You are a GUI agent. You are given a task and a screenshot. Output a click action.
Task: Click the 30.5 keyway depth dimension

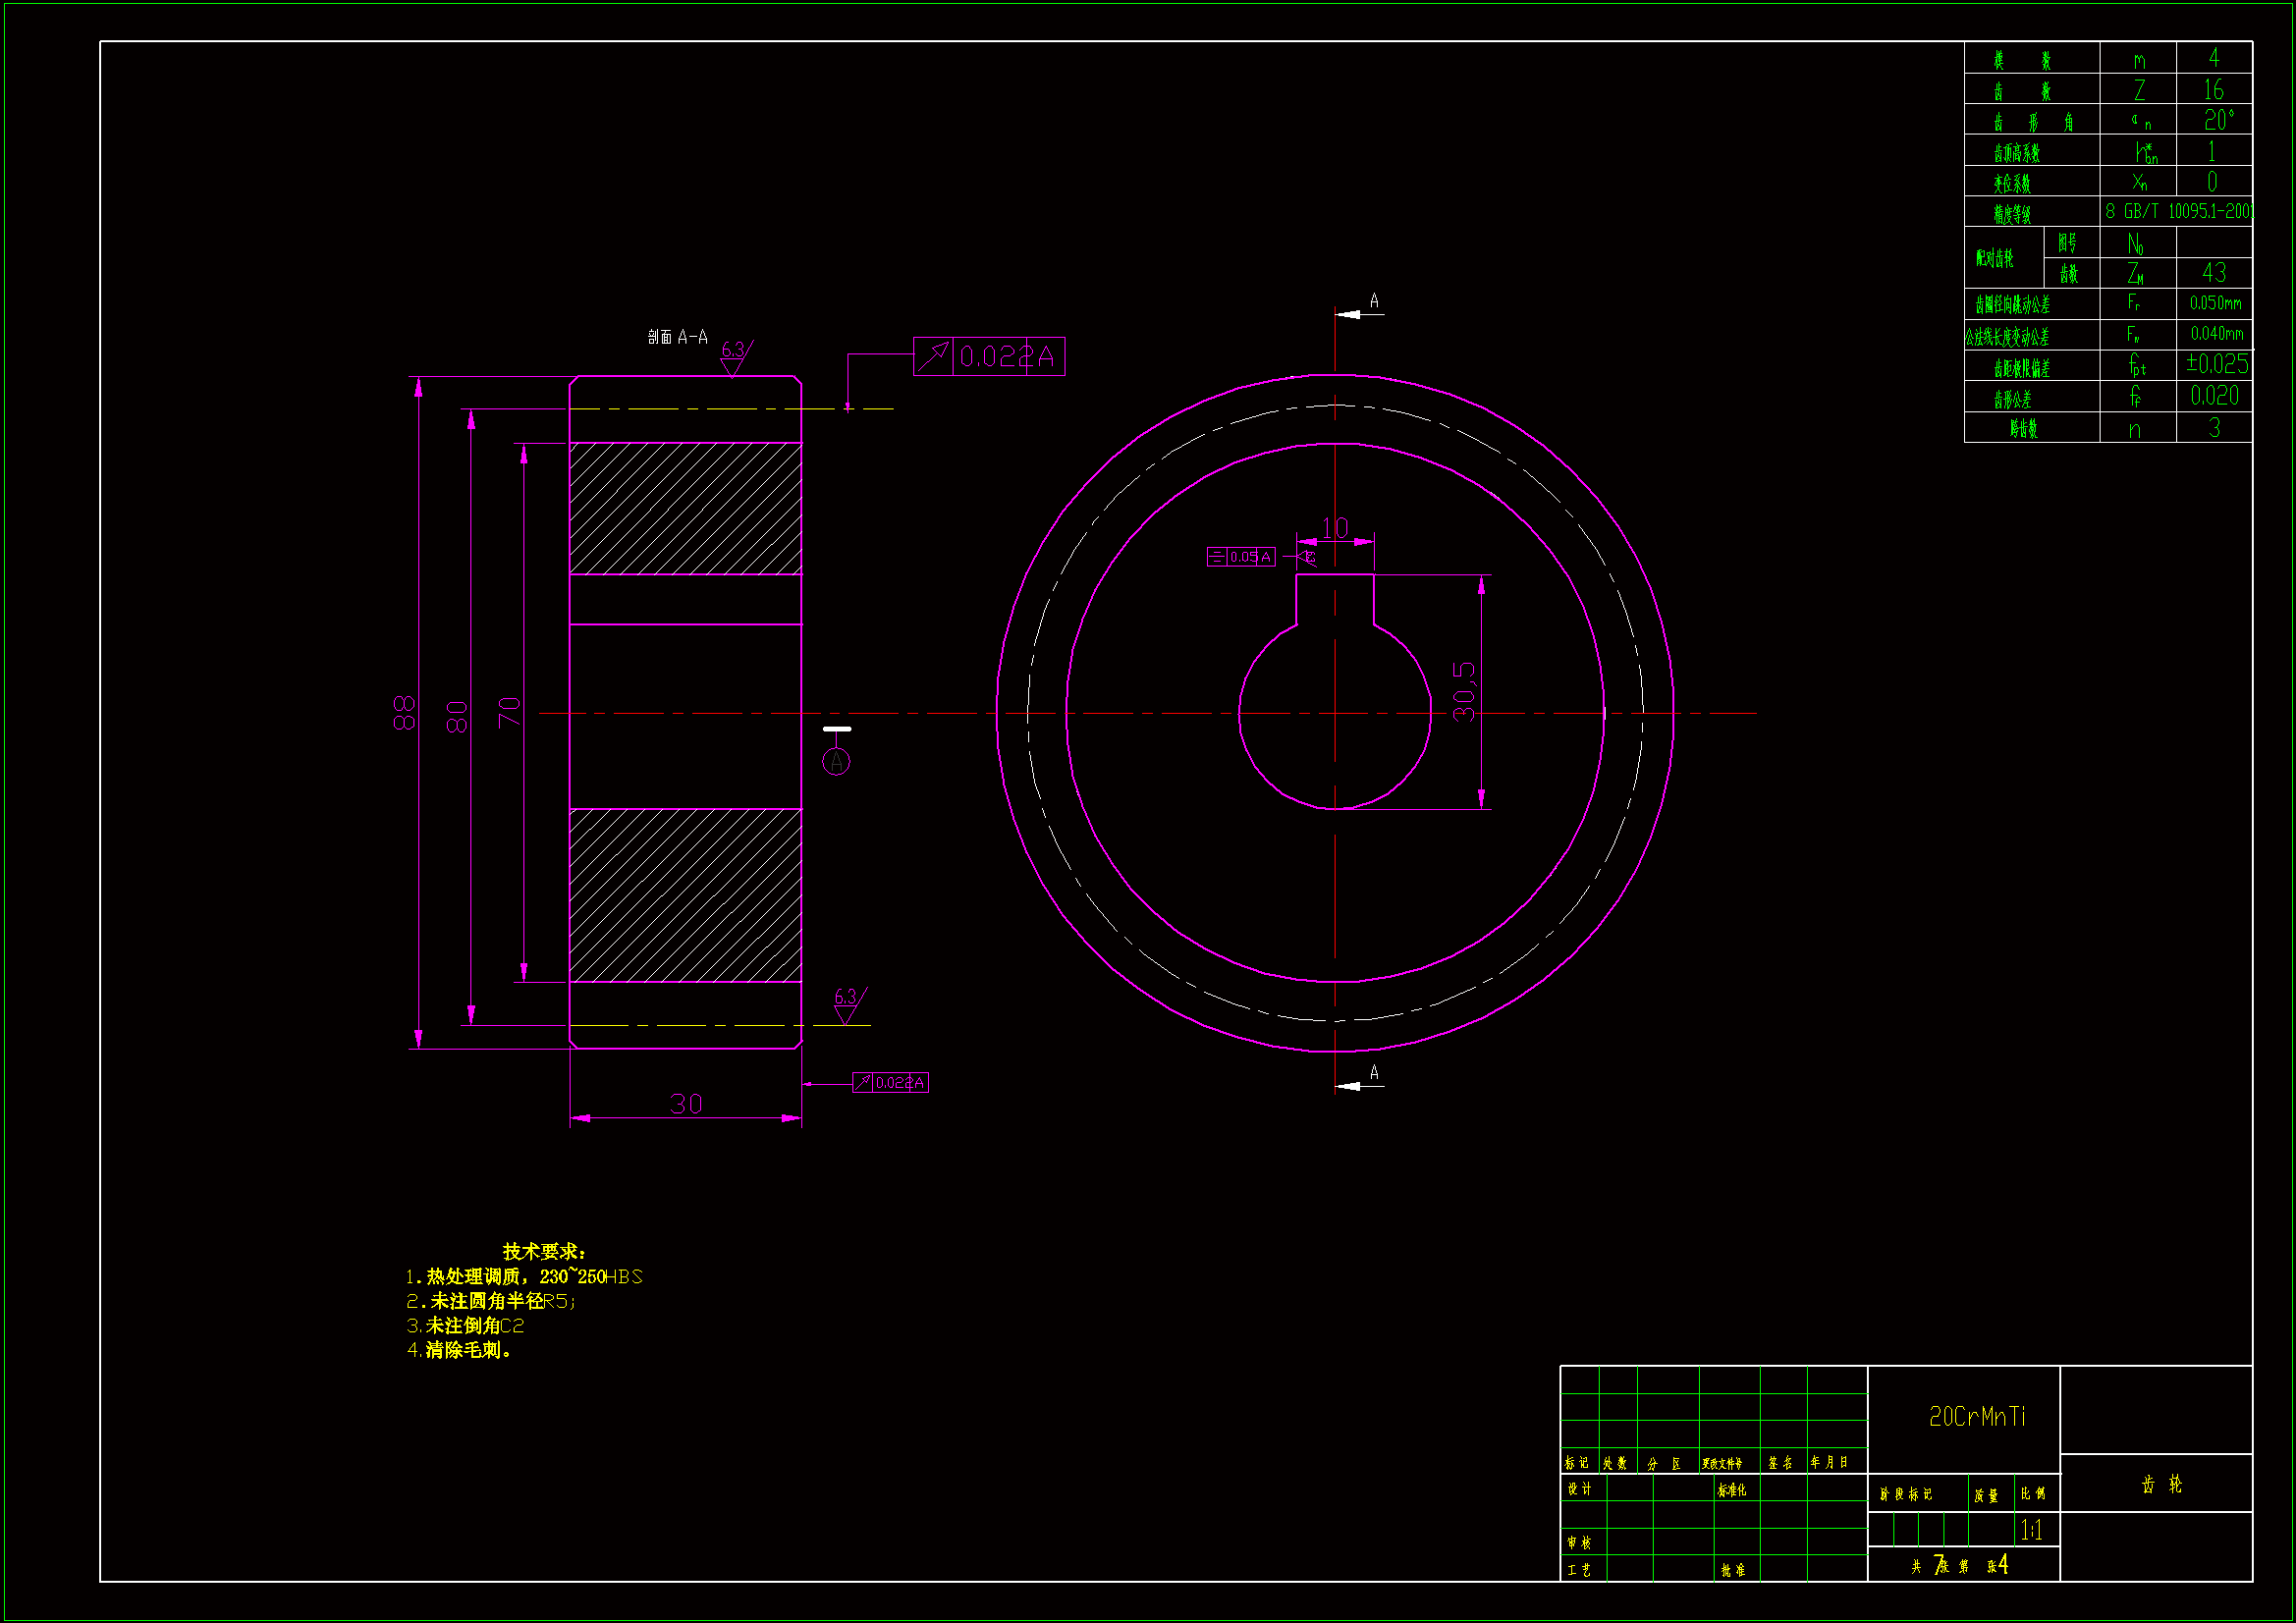tap(1464, 692)
